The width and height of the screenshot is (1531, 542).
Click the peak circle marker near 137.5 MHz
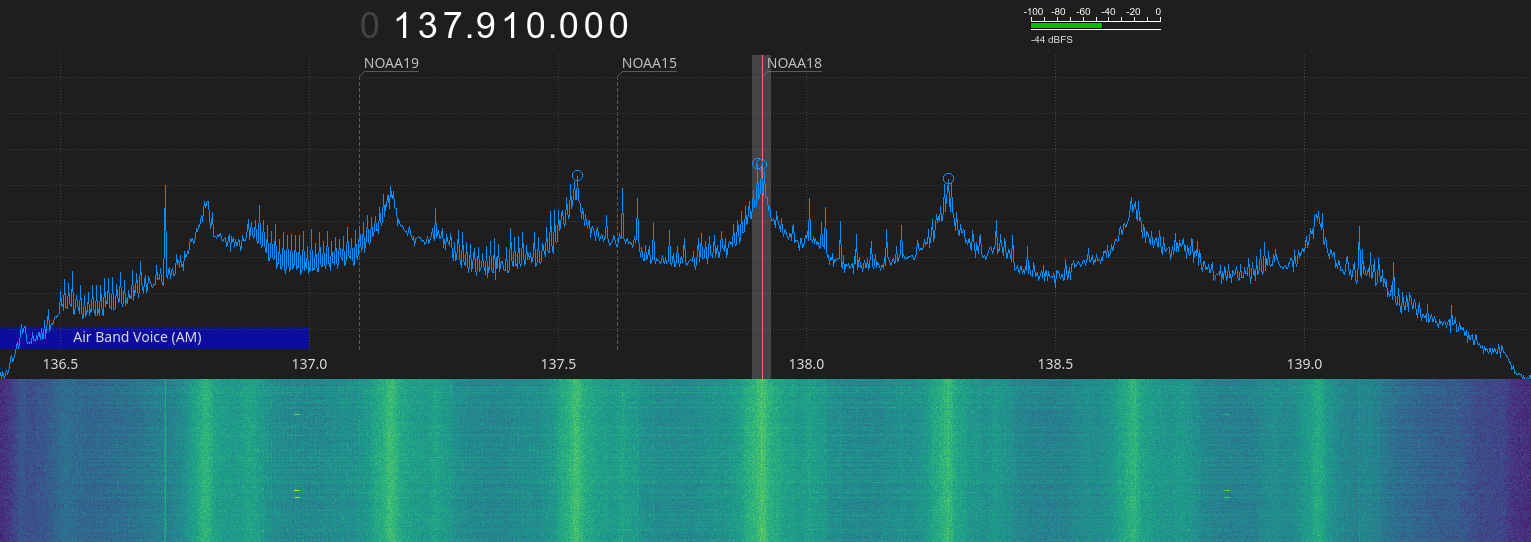[x=577, y=175]
